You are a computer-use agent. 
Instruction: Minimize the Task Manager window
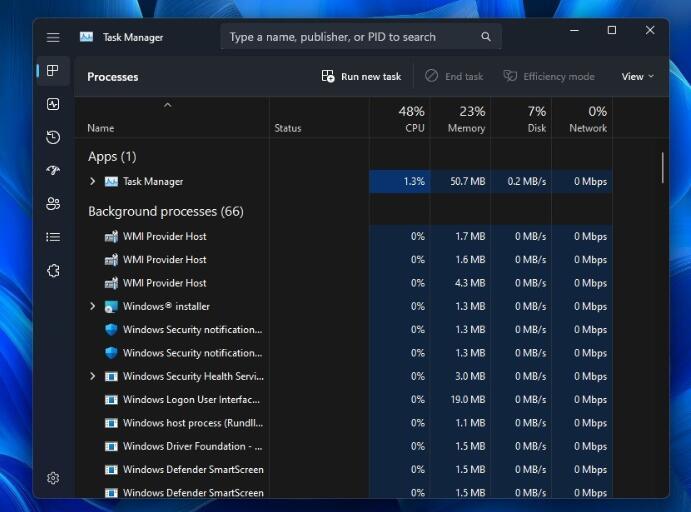[x=574, y=30]
